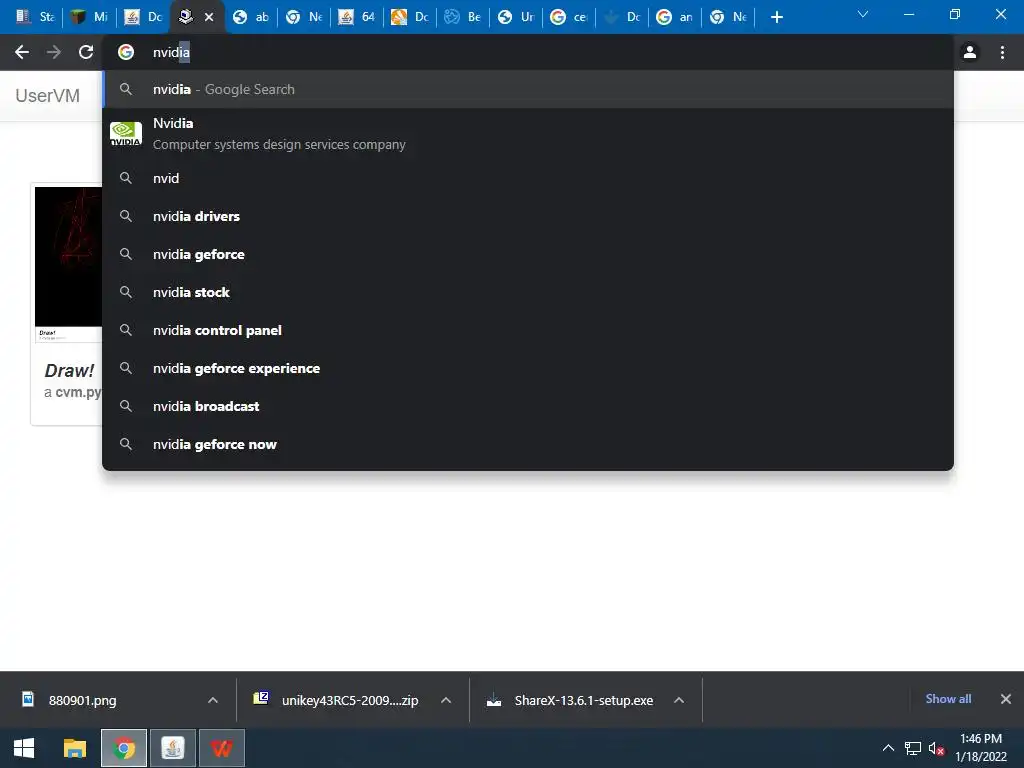Show hidden system tray icons
Image resolution: width=1024 pixels, height=768 pixels.
[888, 748]
